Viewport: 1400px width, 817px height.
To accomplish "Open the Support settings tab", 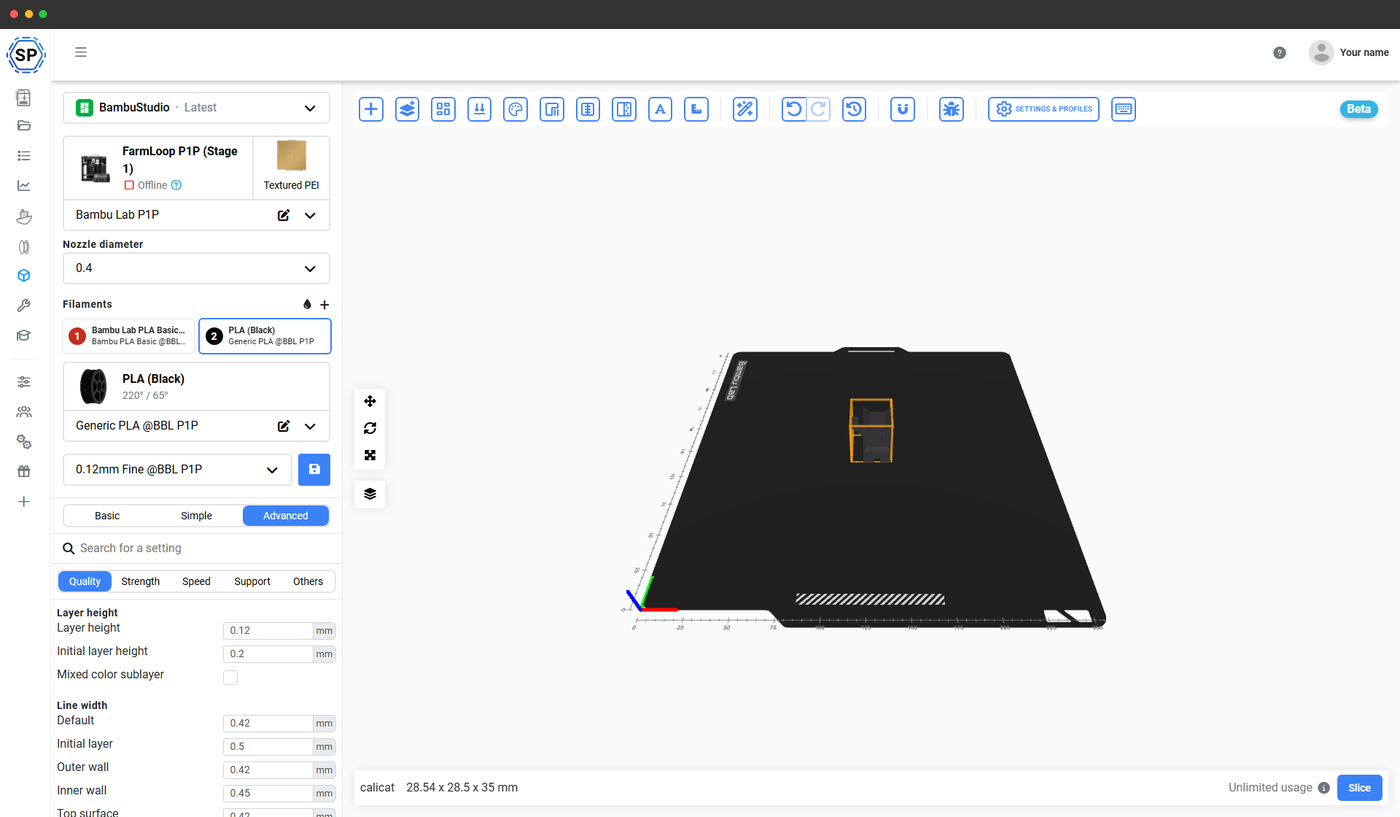I will point(252,581).
